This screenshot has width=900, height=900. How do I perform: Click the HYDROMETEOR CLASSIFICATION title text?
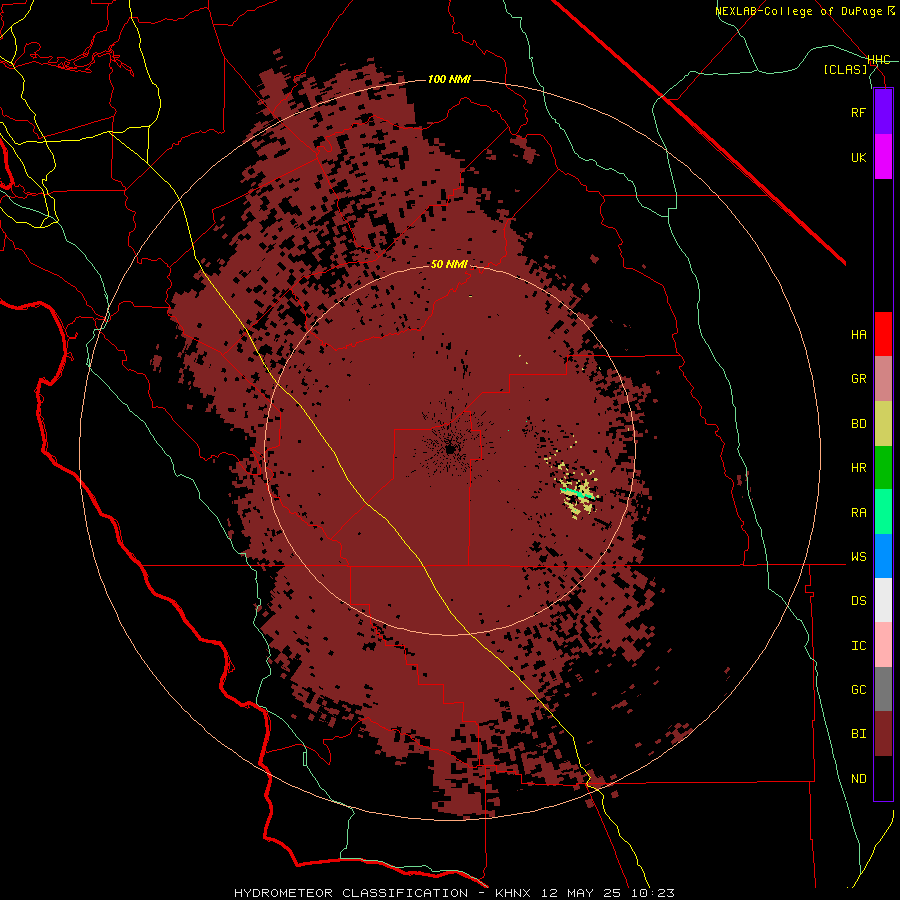click(351, 893)
